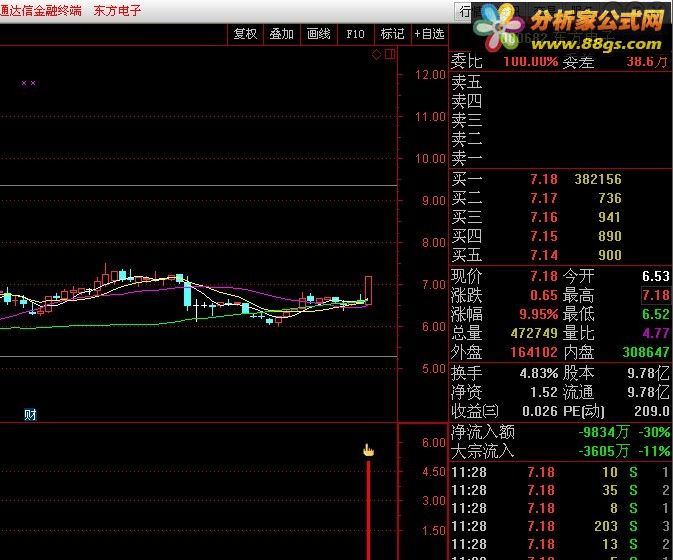
Task: Click 买一 volume 382156
Action: pos(598,179)
